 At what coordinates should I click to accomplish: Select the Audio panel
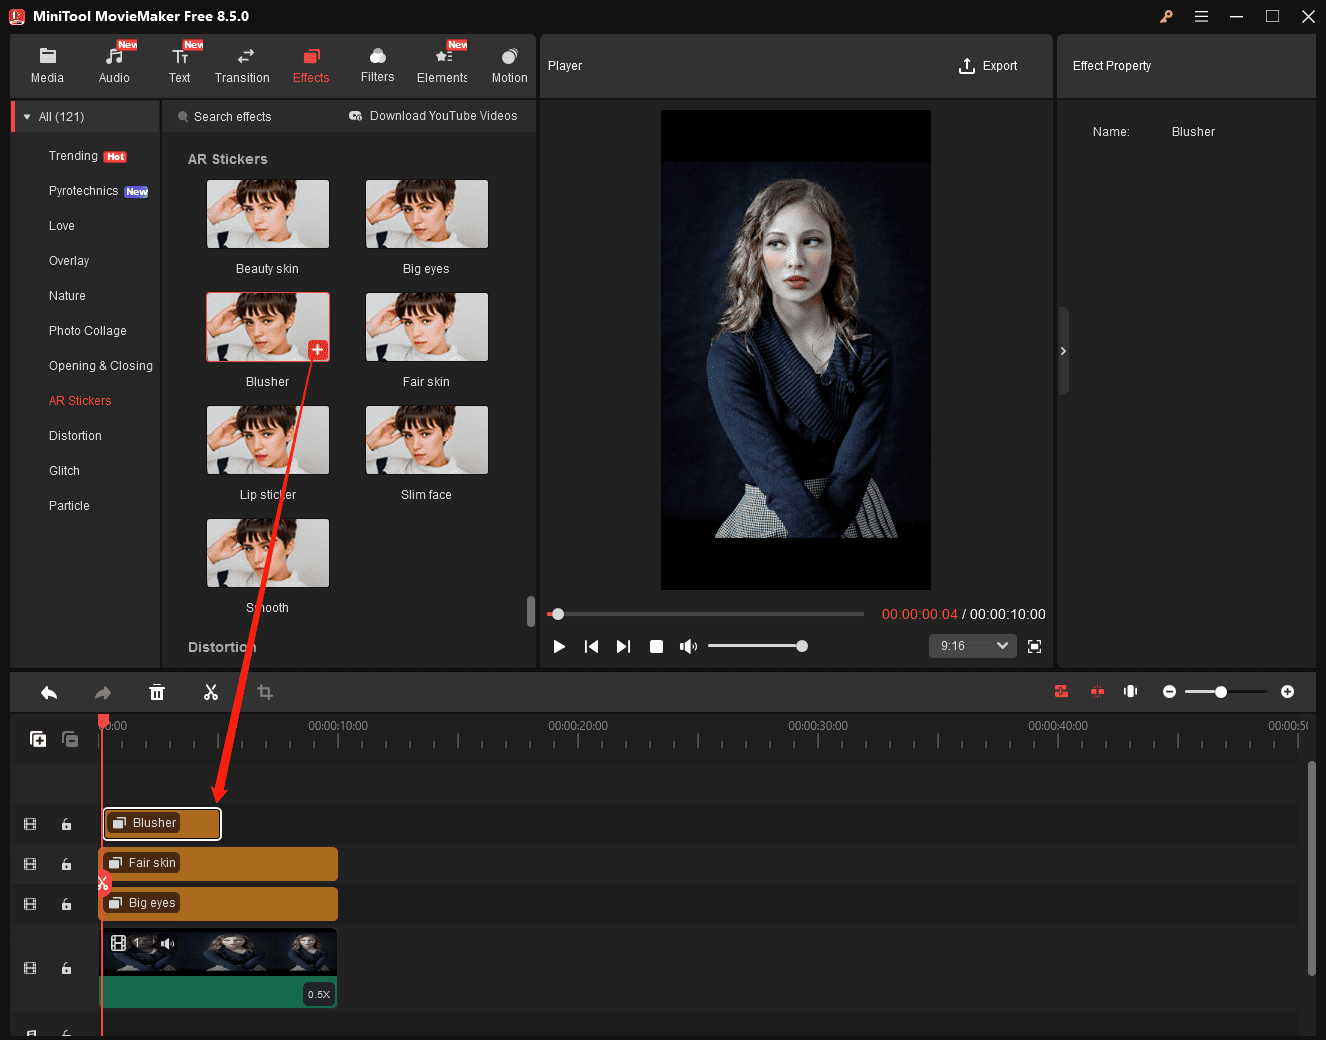[113, 63]
